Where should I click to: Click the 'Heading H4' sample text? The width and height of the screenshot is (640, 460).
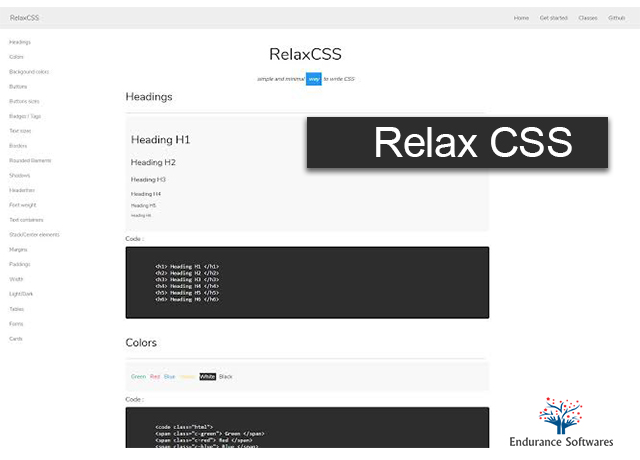coord(146,194)
